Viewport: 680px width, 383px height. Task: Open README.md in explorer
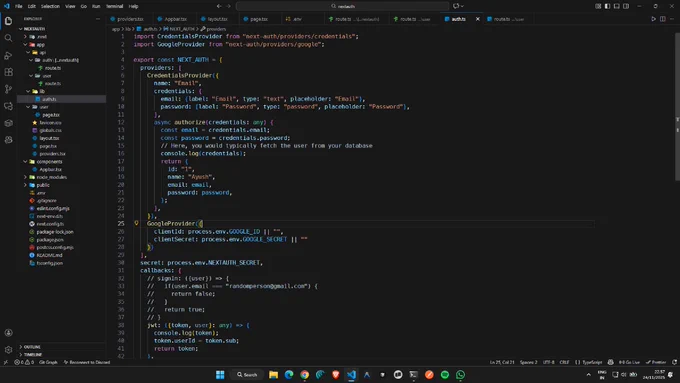click(49, 255)
